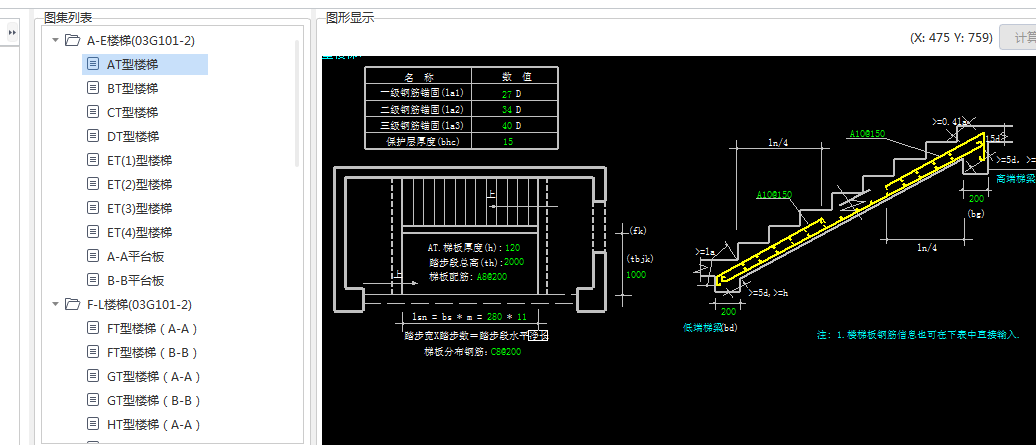Edit the lower A10@150 rebar label

(x=774, y=195)
